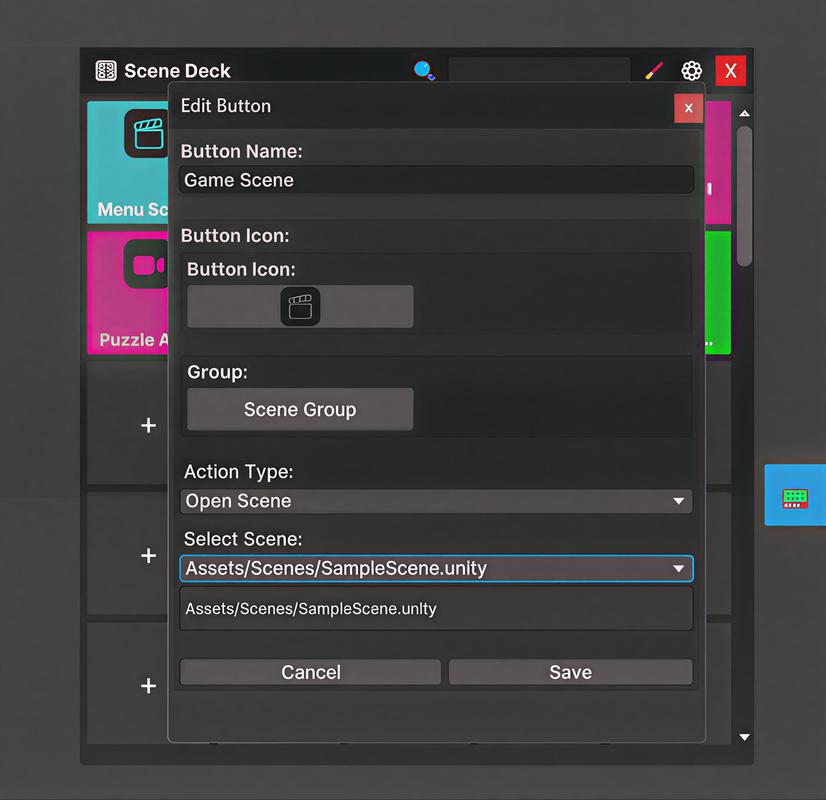Choose the SampleScene.unity option

(436, 606)
